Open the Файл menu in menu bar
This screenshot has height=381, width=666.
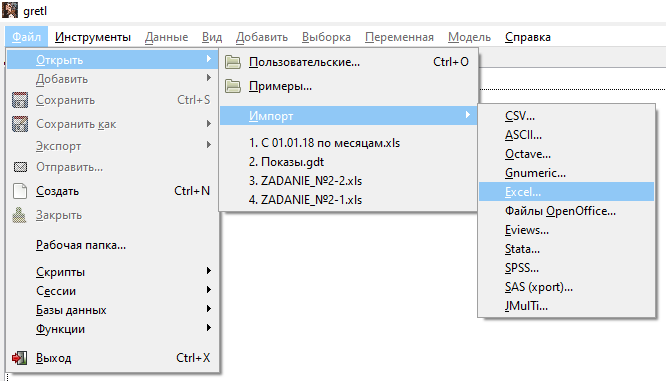(x=26, y=37)
